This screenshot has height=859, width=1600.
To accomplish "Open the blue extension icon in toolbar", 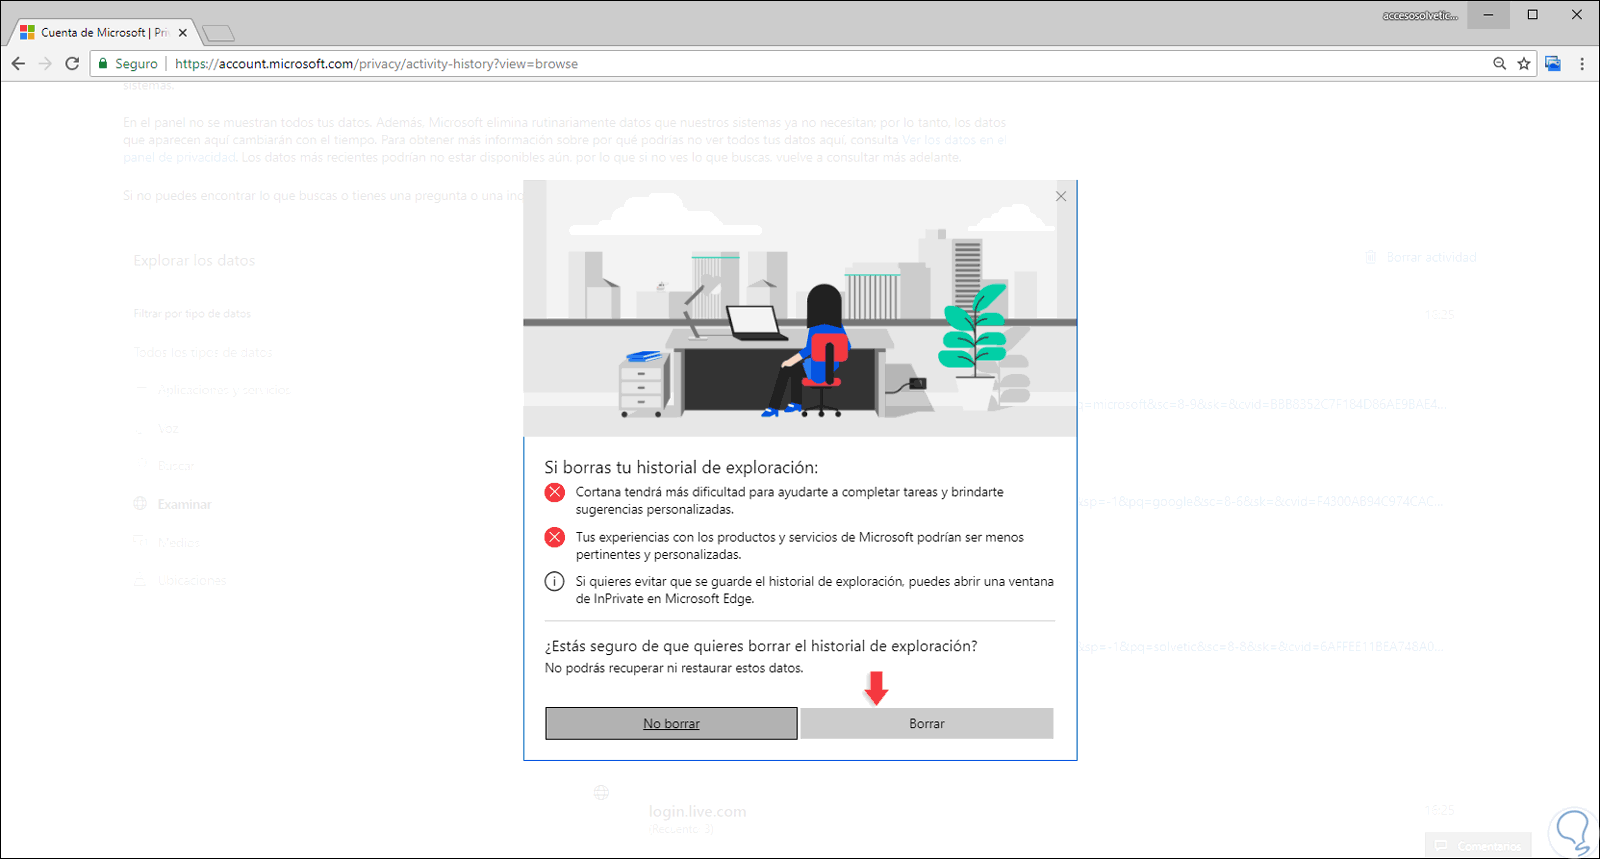I will point(1553,63).
